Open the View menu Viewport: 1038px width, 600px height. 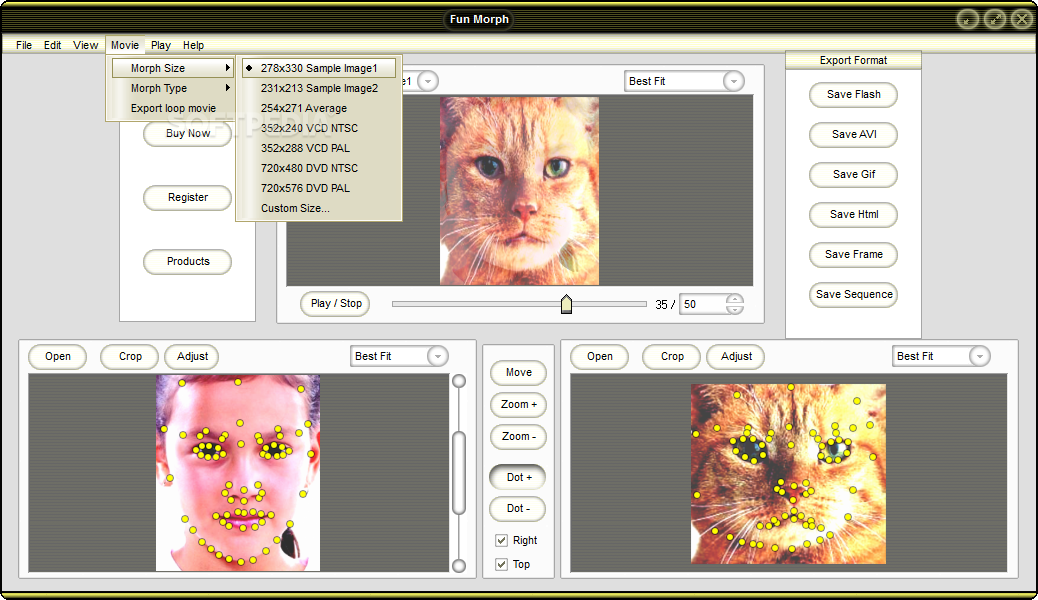pyautogui.click(x=85, y=45)
